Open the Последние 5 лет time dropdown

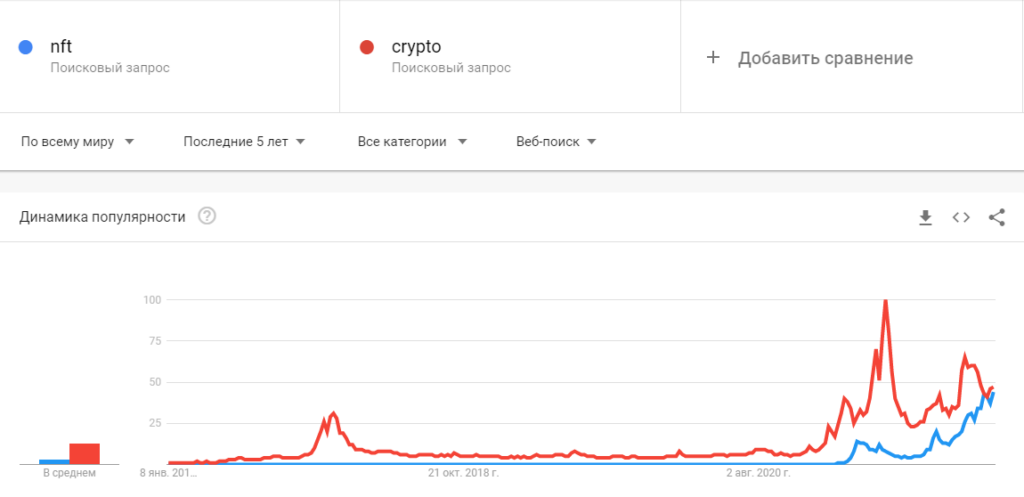point(244,142)
